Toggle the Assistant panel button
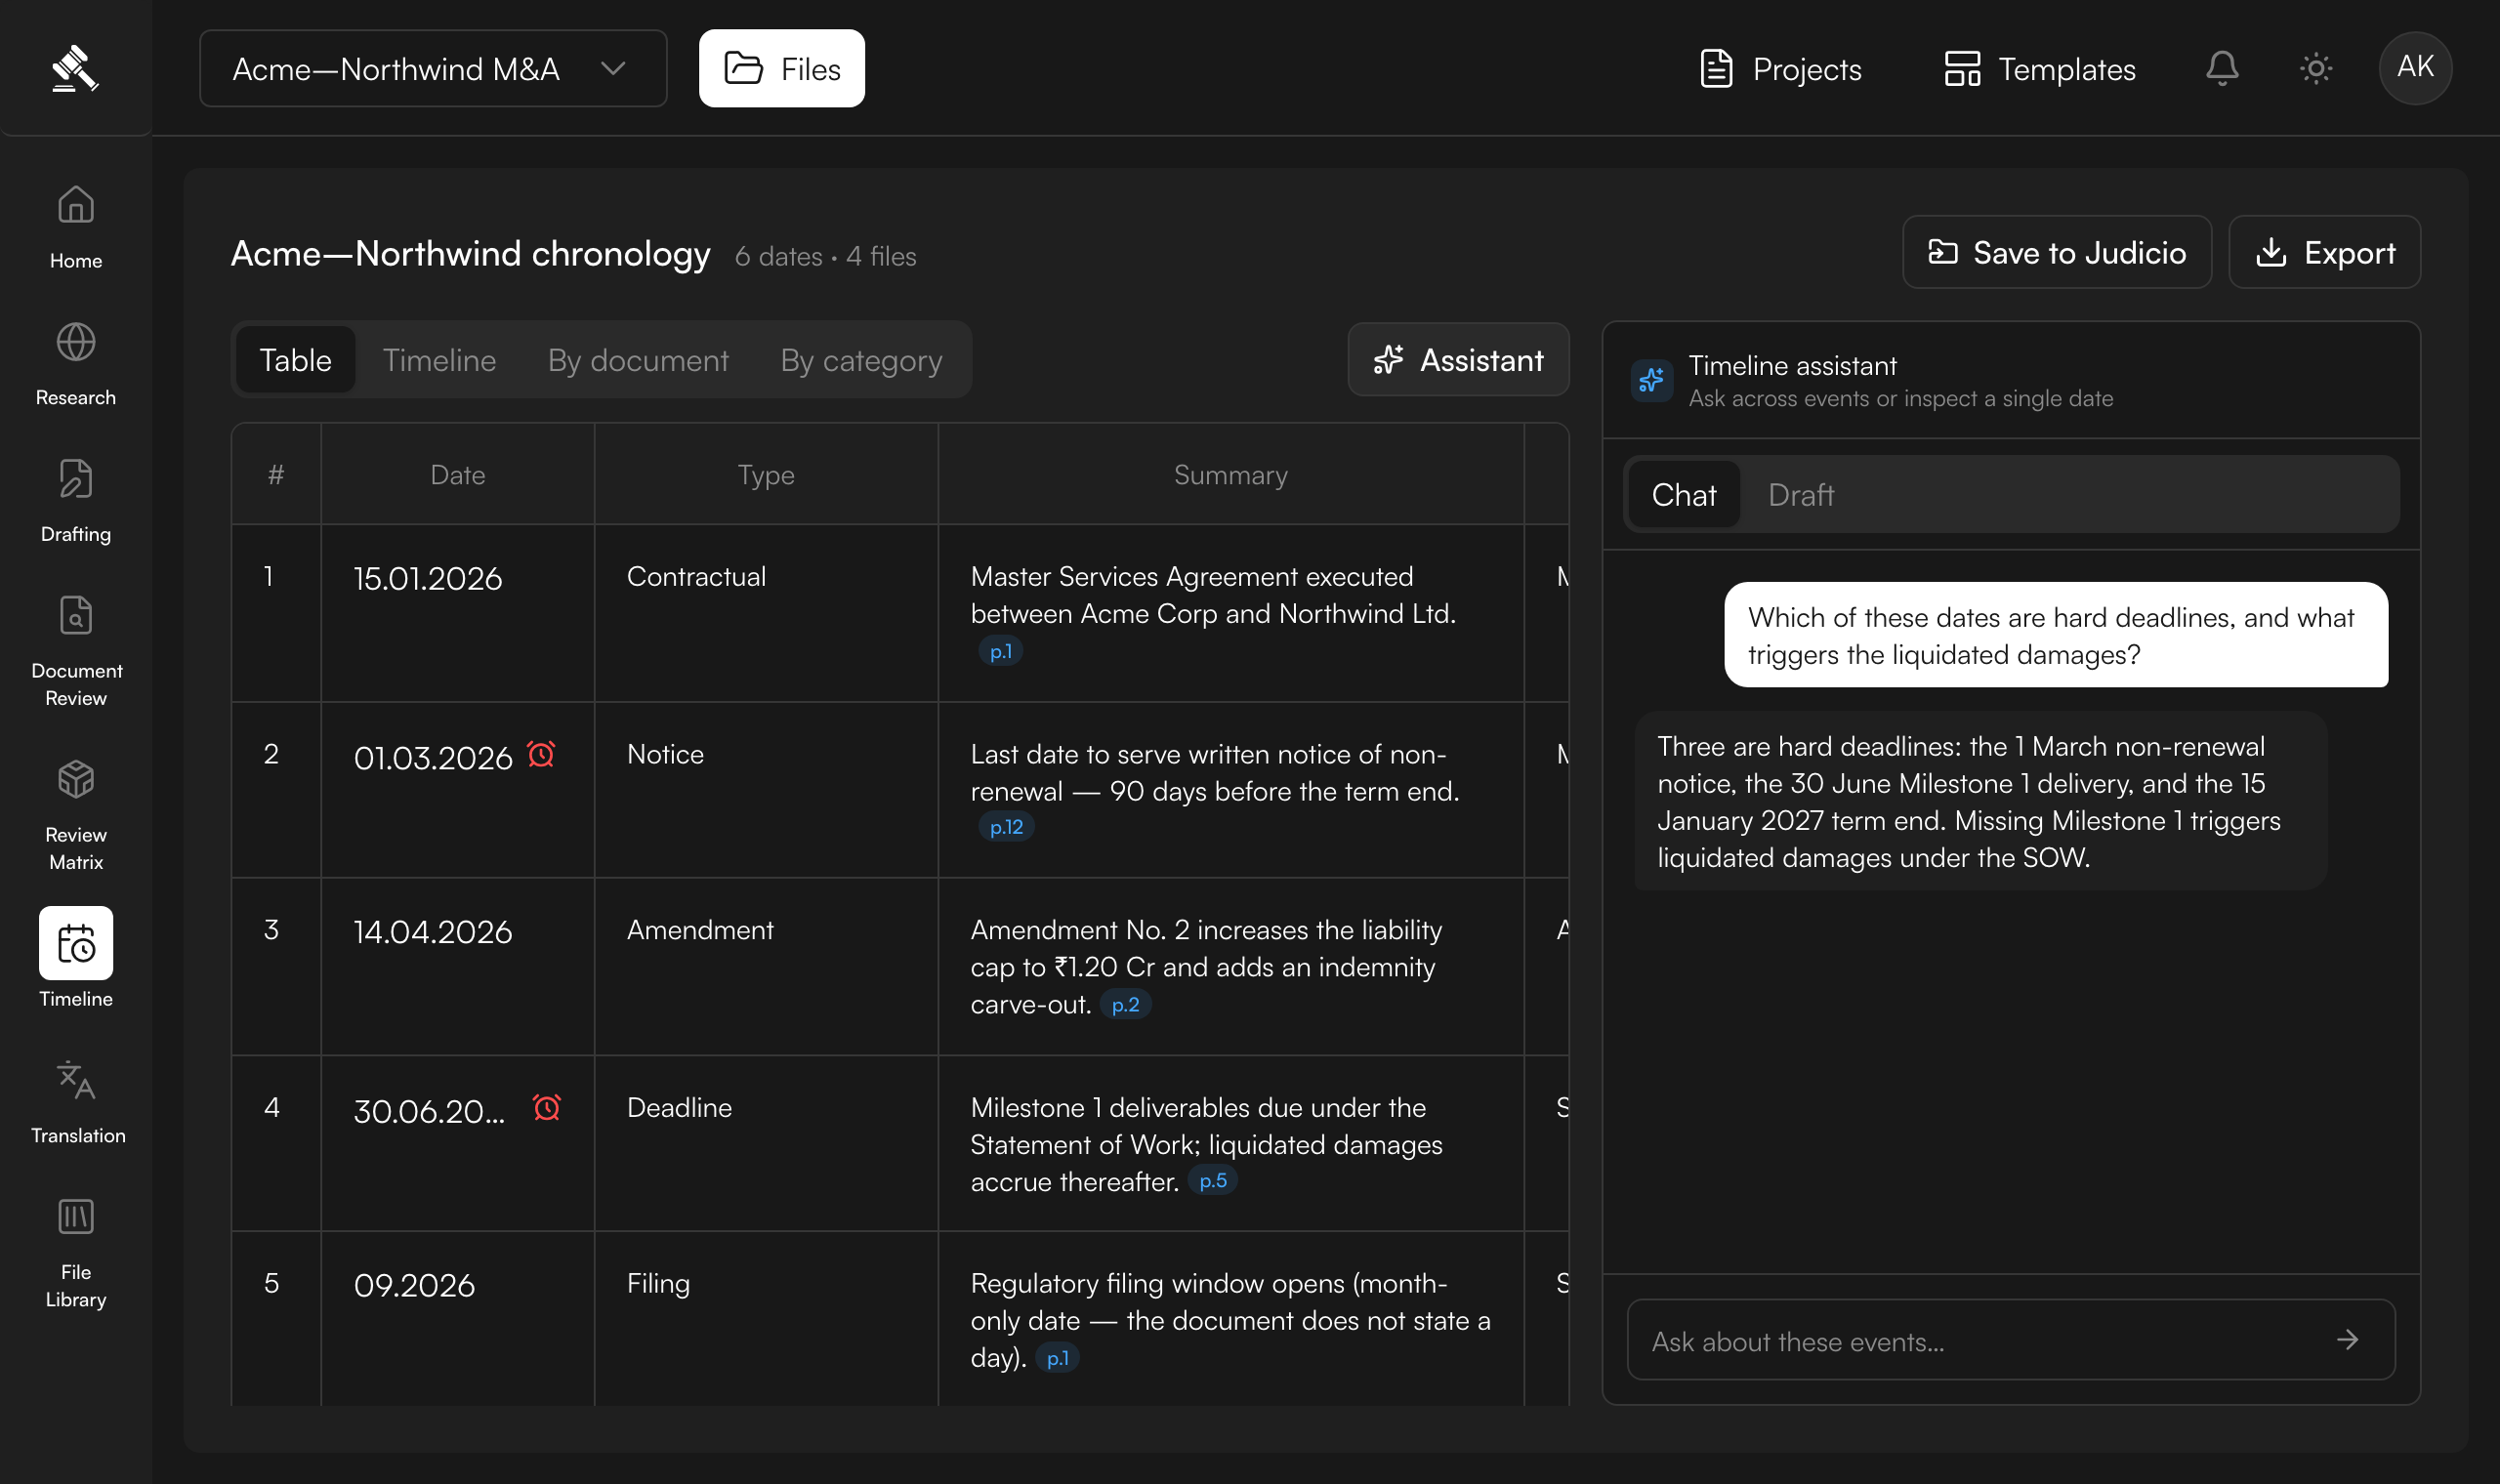Screen dimensions: 2500x1484 tap(1458, 359)
